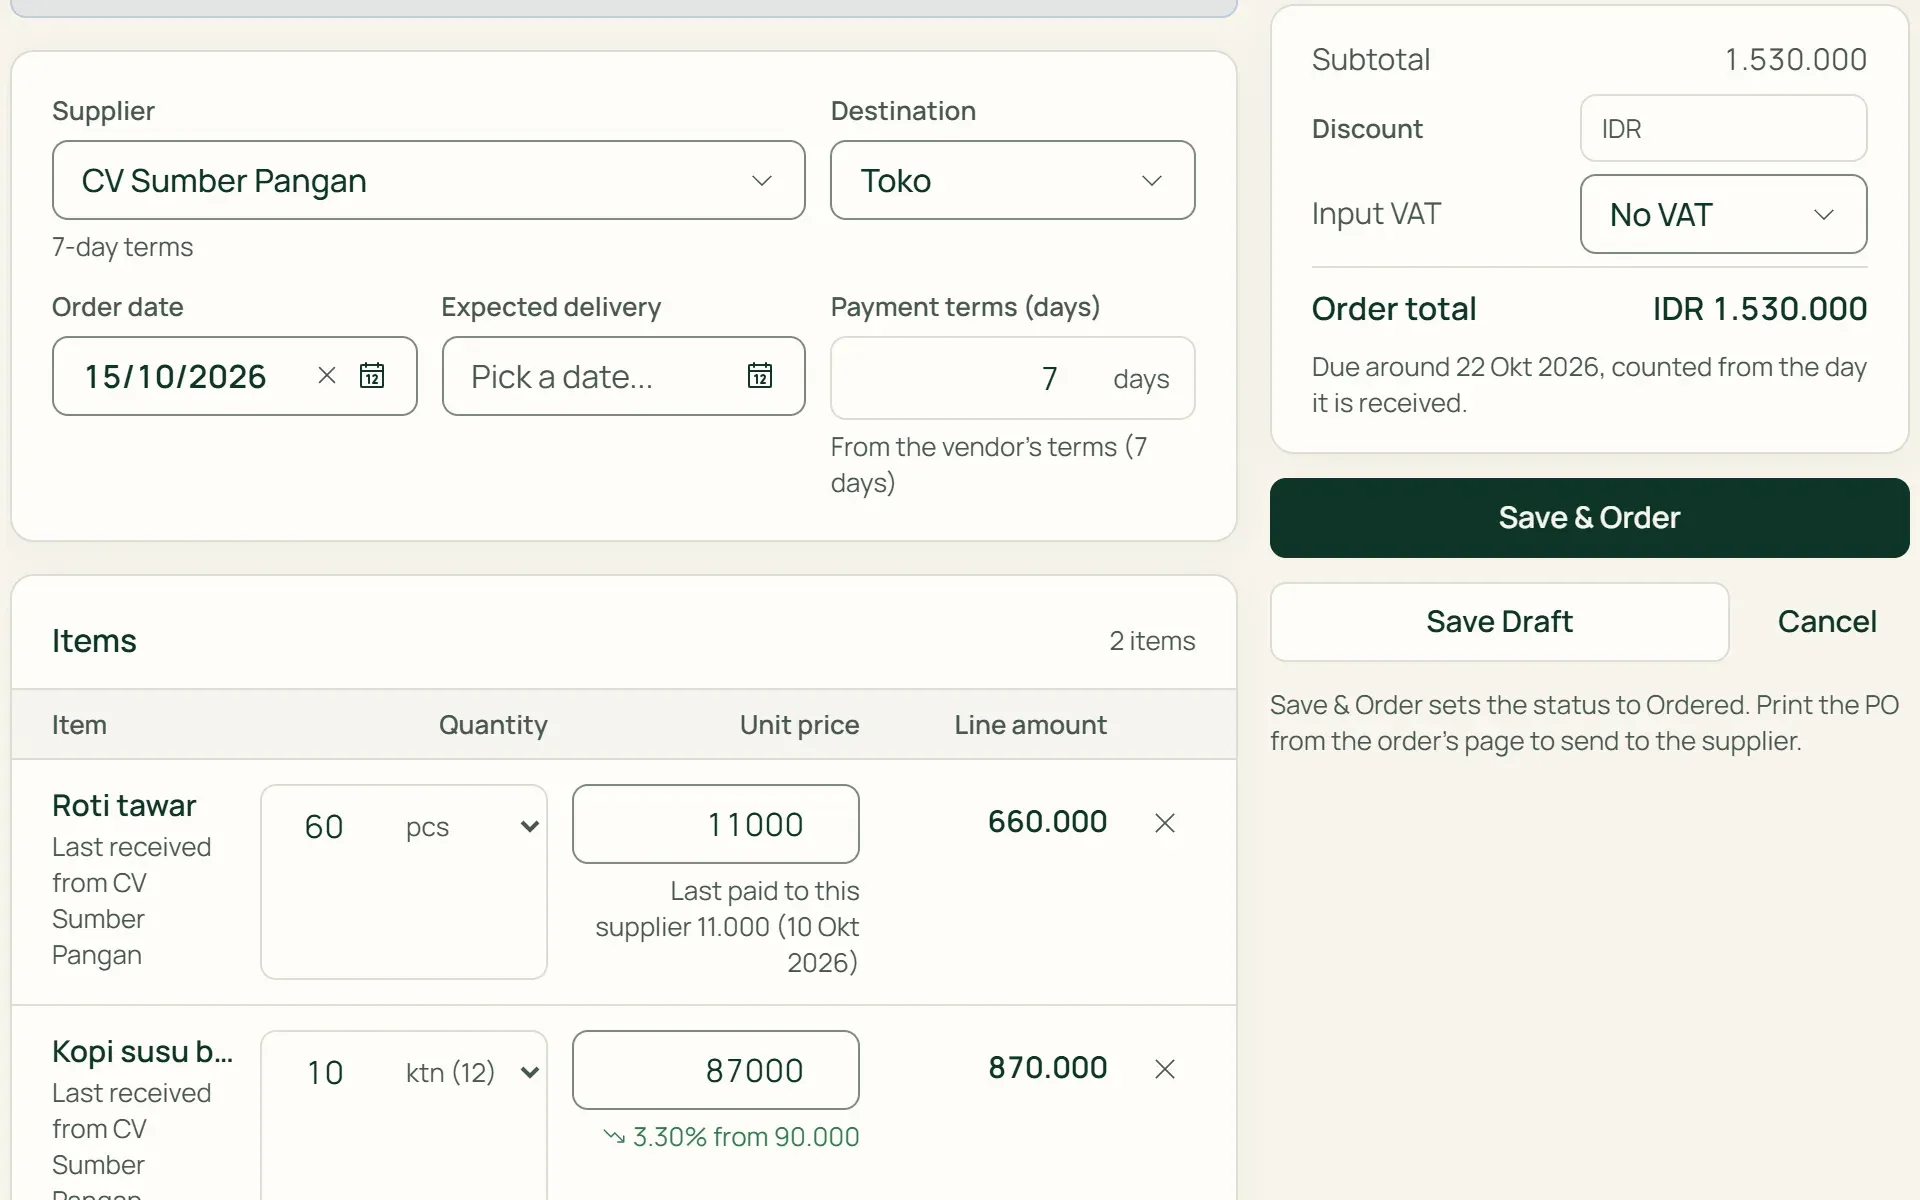Viewport: 1920px width, 1200px height.
Task: Click the order date field 15/10/2026
Action: tap(234, 376)
